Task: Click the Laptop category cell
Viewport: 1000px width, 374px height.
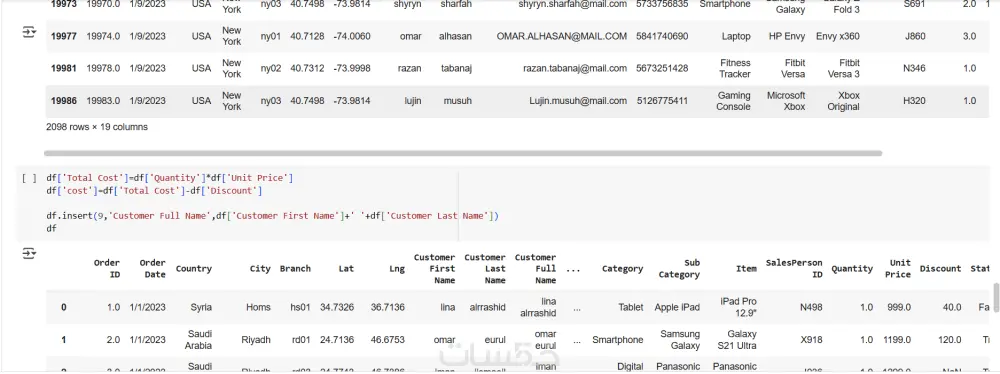Action: pos(736,36)
